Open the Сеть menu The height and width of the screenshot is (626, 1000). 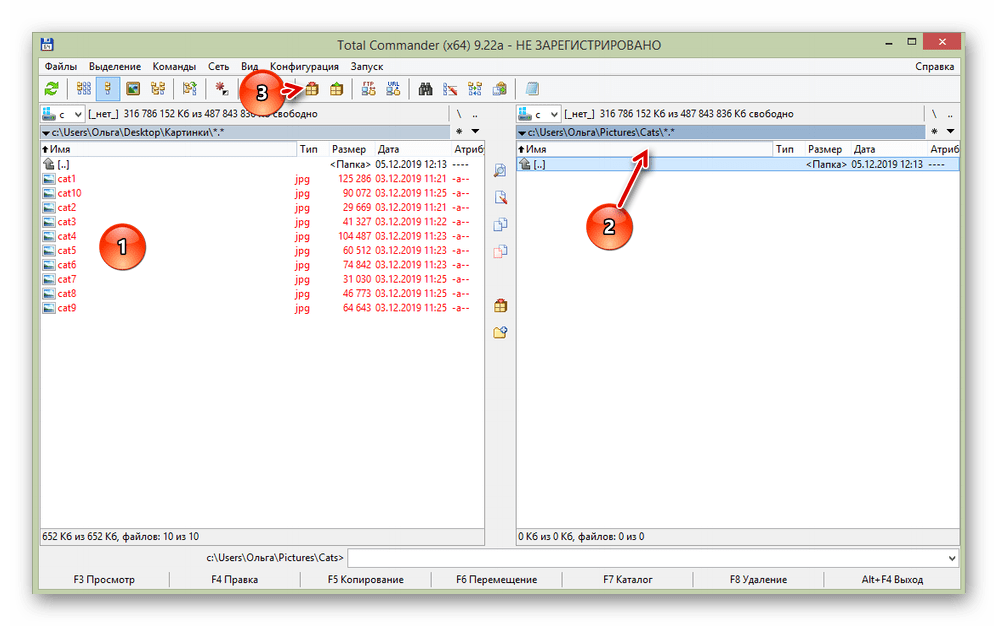pyautogui.click(x=218, y=66)
